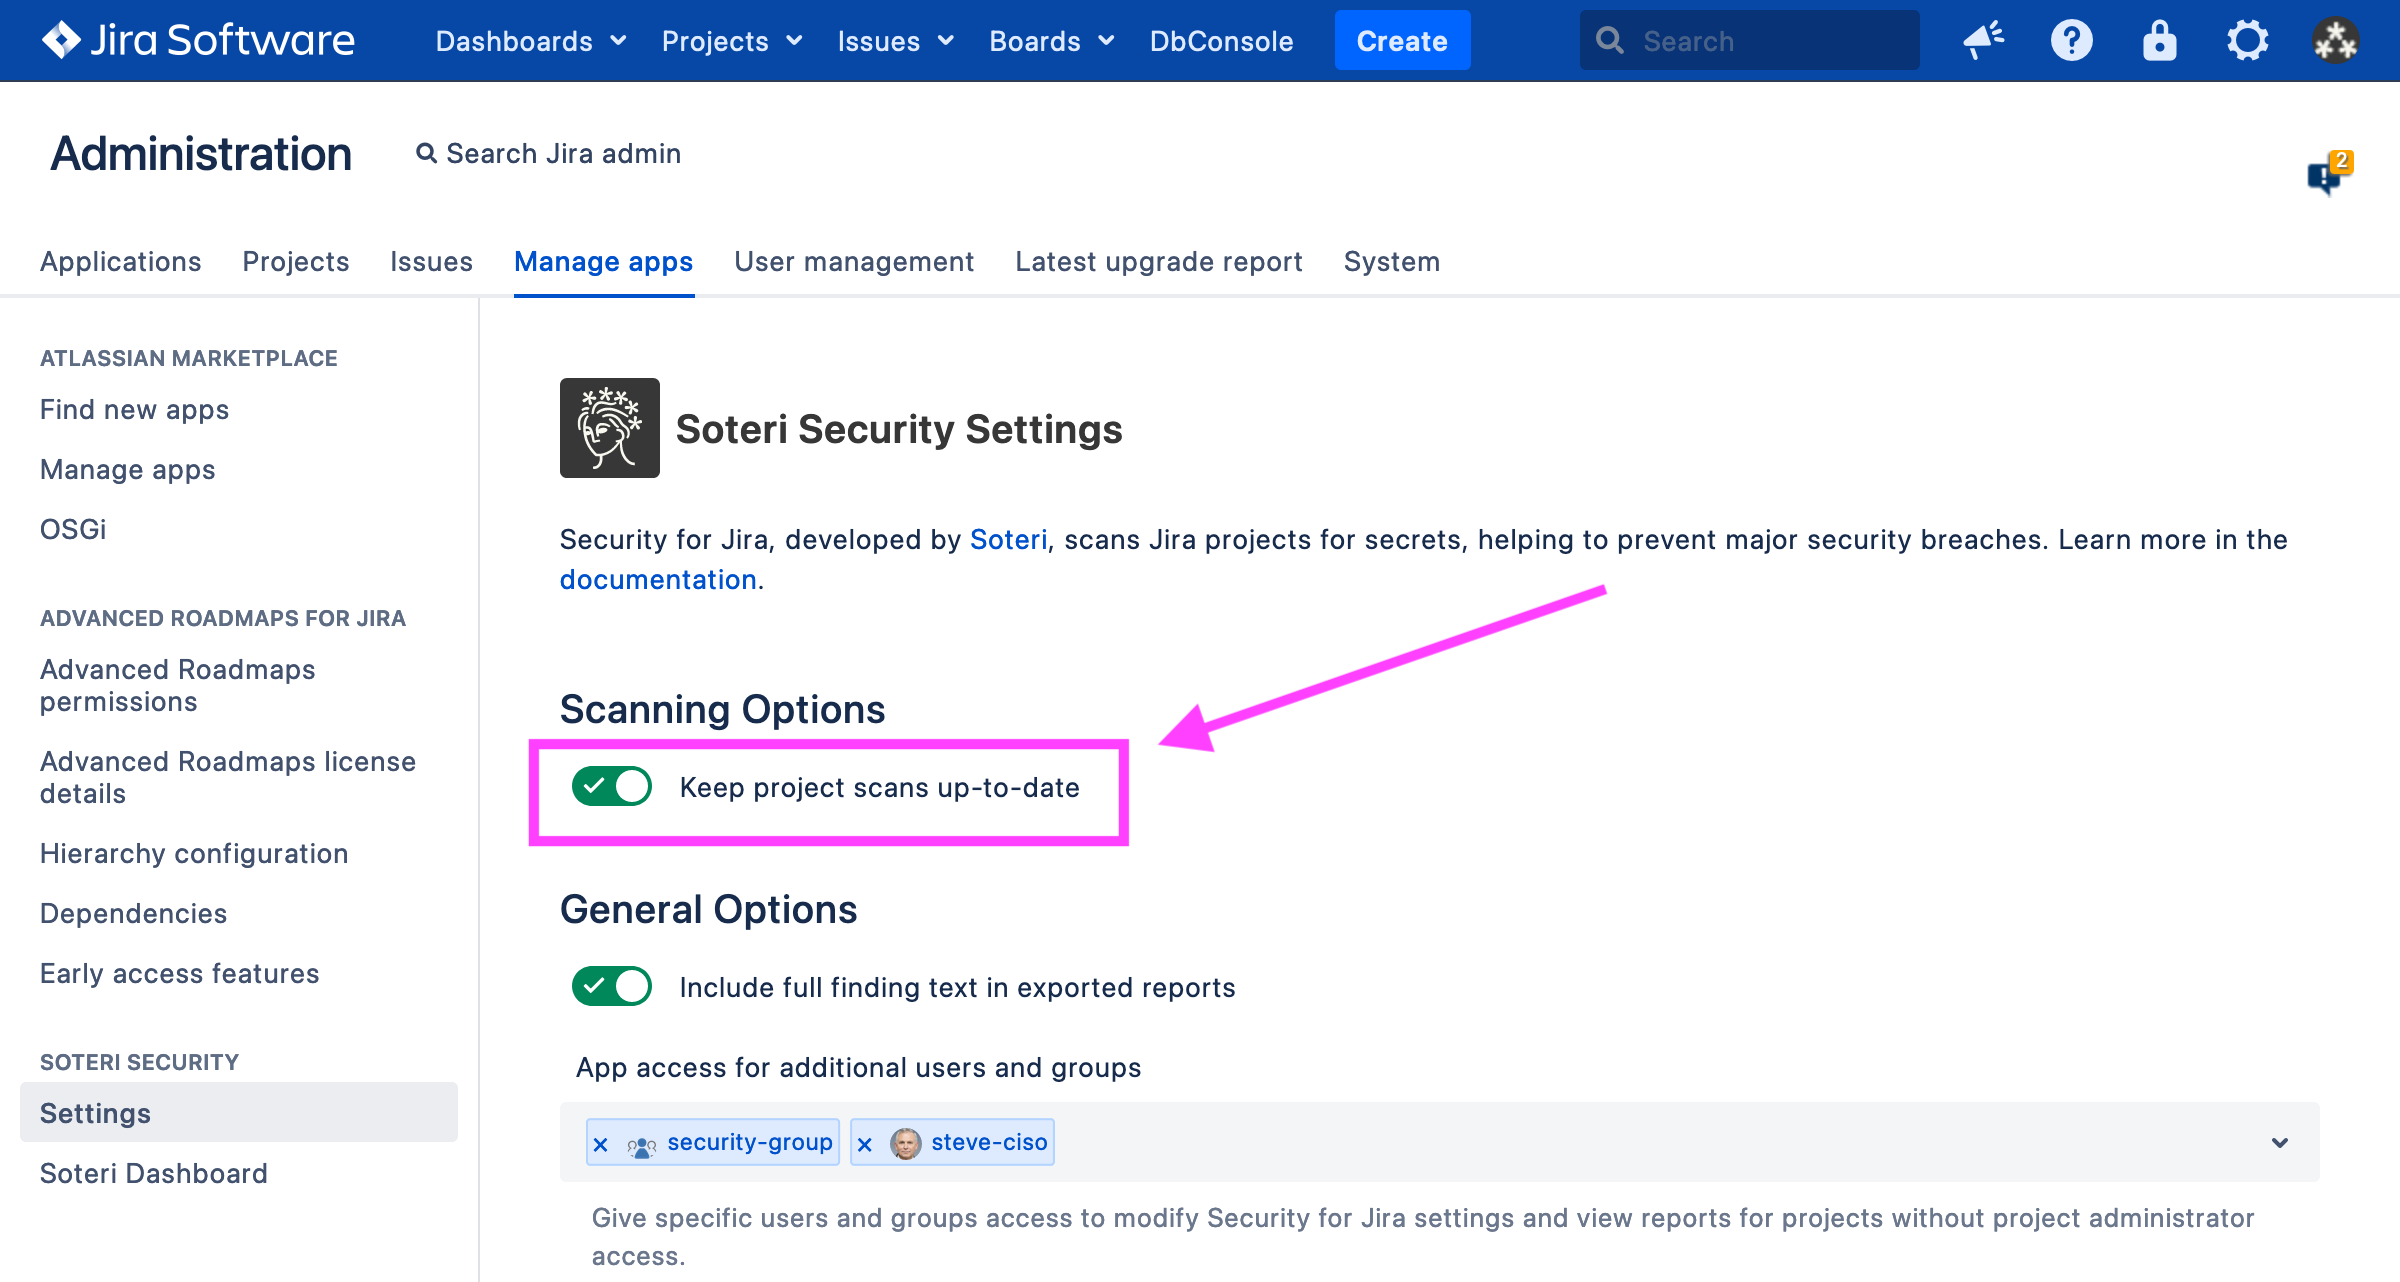This screenshot has width=2400, height=1282.
Task: Open the settings gear icon
Action: pos(2247,41)
